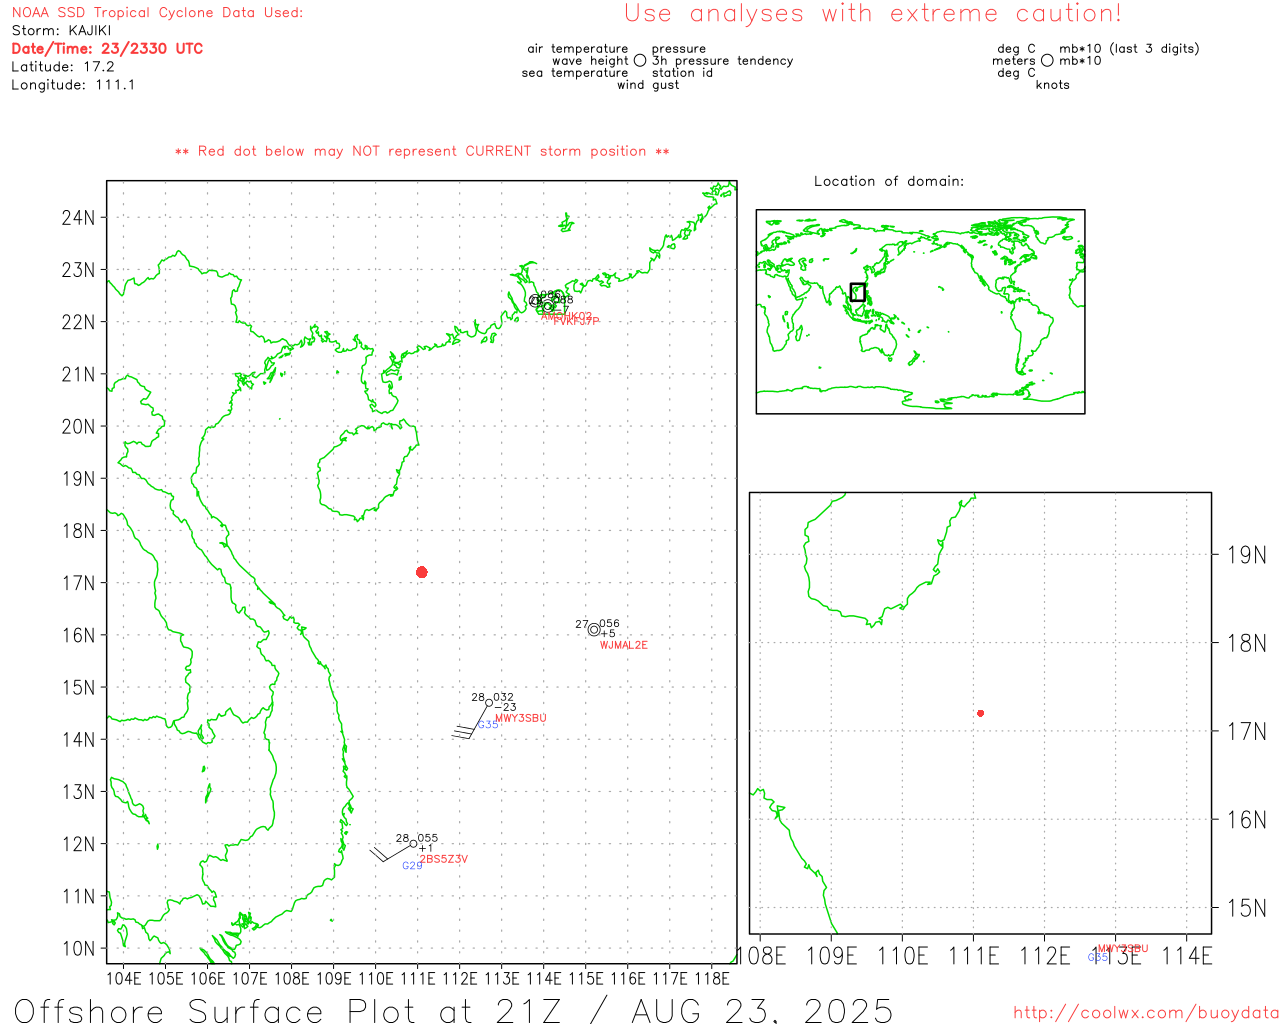Select the WJMAL2E station circle marker
Image resolution: width=1280 pixels, height=1024 pixels.
tap(594, 630)
